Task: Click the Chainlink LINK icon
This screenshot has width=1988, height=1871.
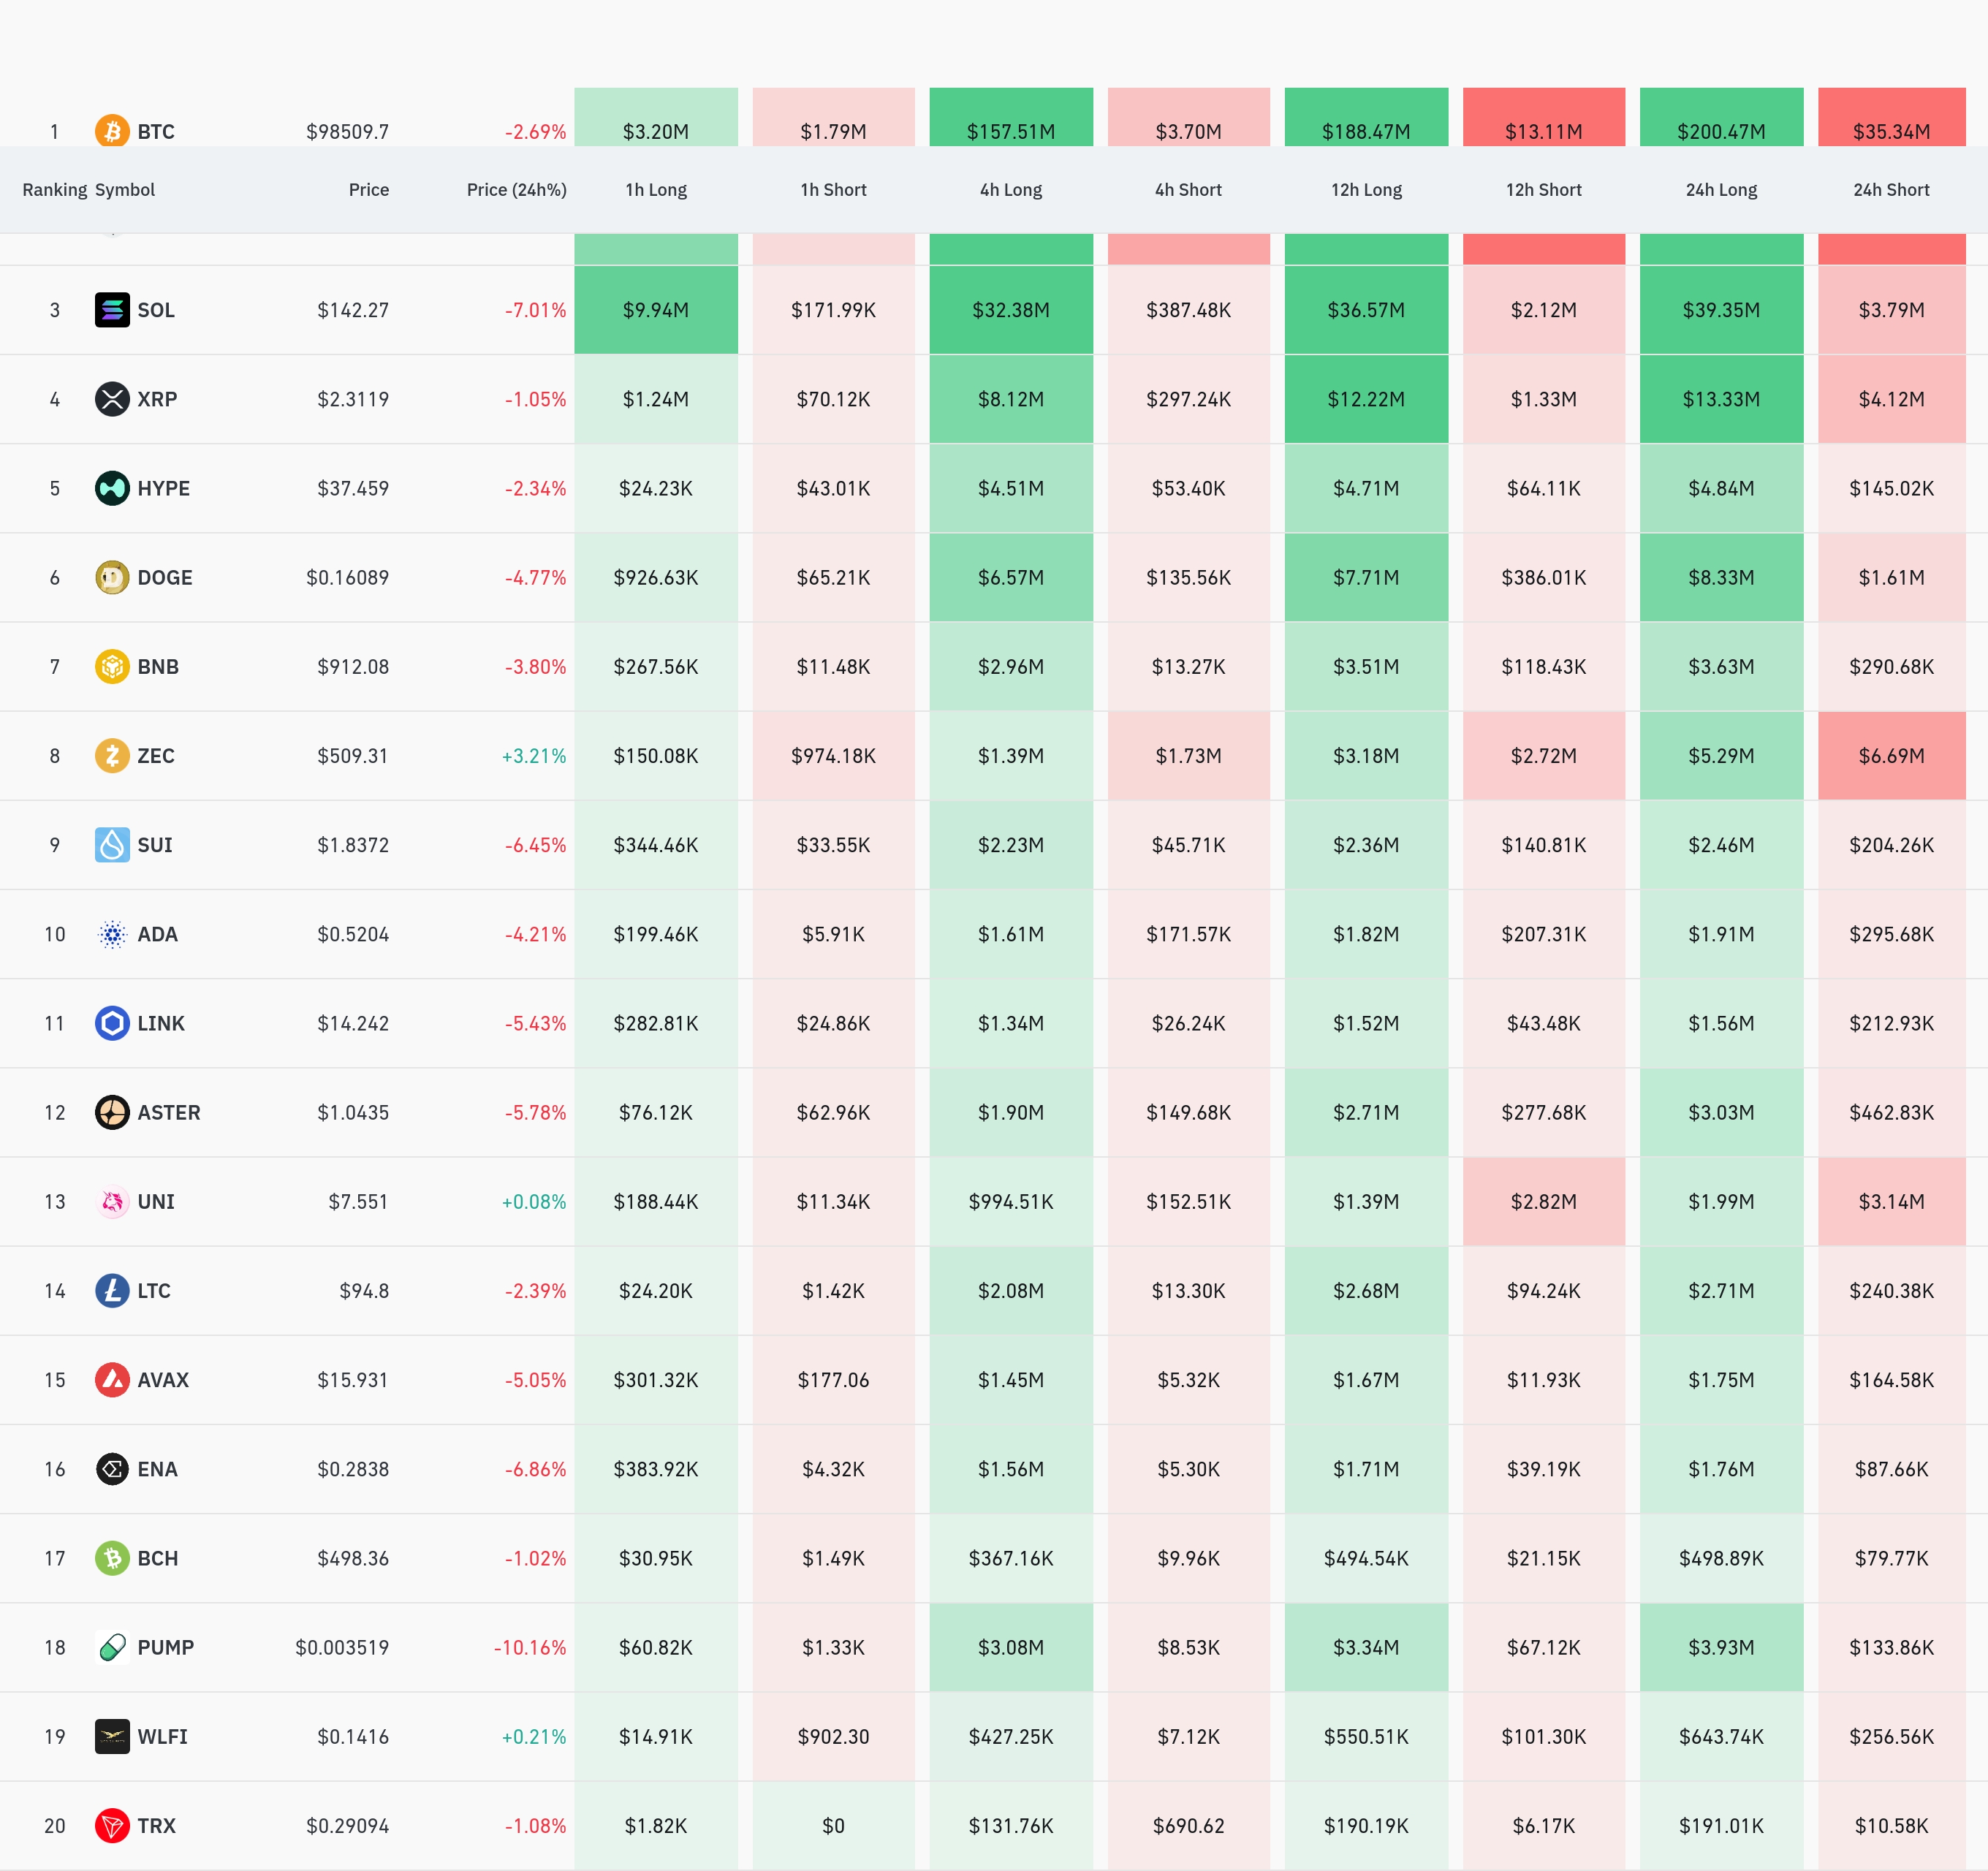Action: (x=112, y=1023)
